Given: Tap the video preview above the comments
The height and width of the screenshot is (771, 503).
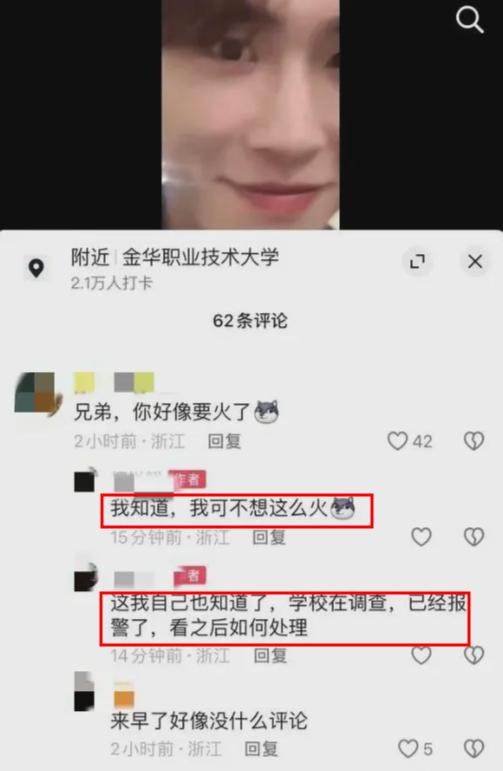Looking at the screenshot, I should 250,115.
